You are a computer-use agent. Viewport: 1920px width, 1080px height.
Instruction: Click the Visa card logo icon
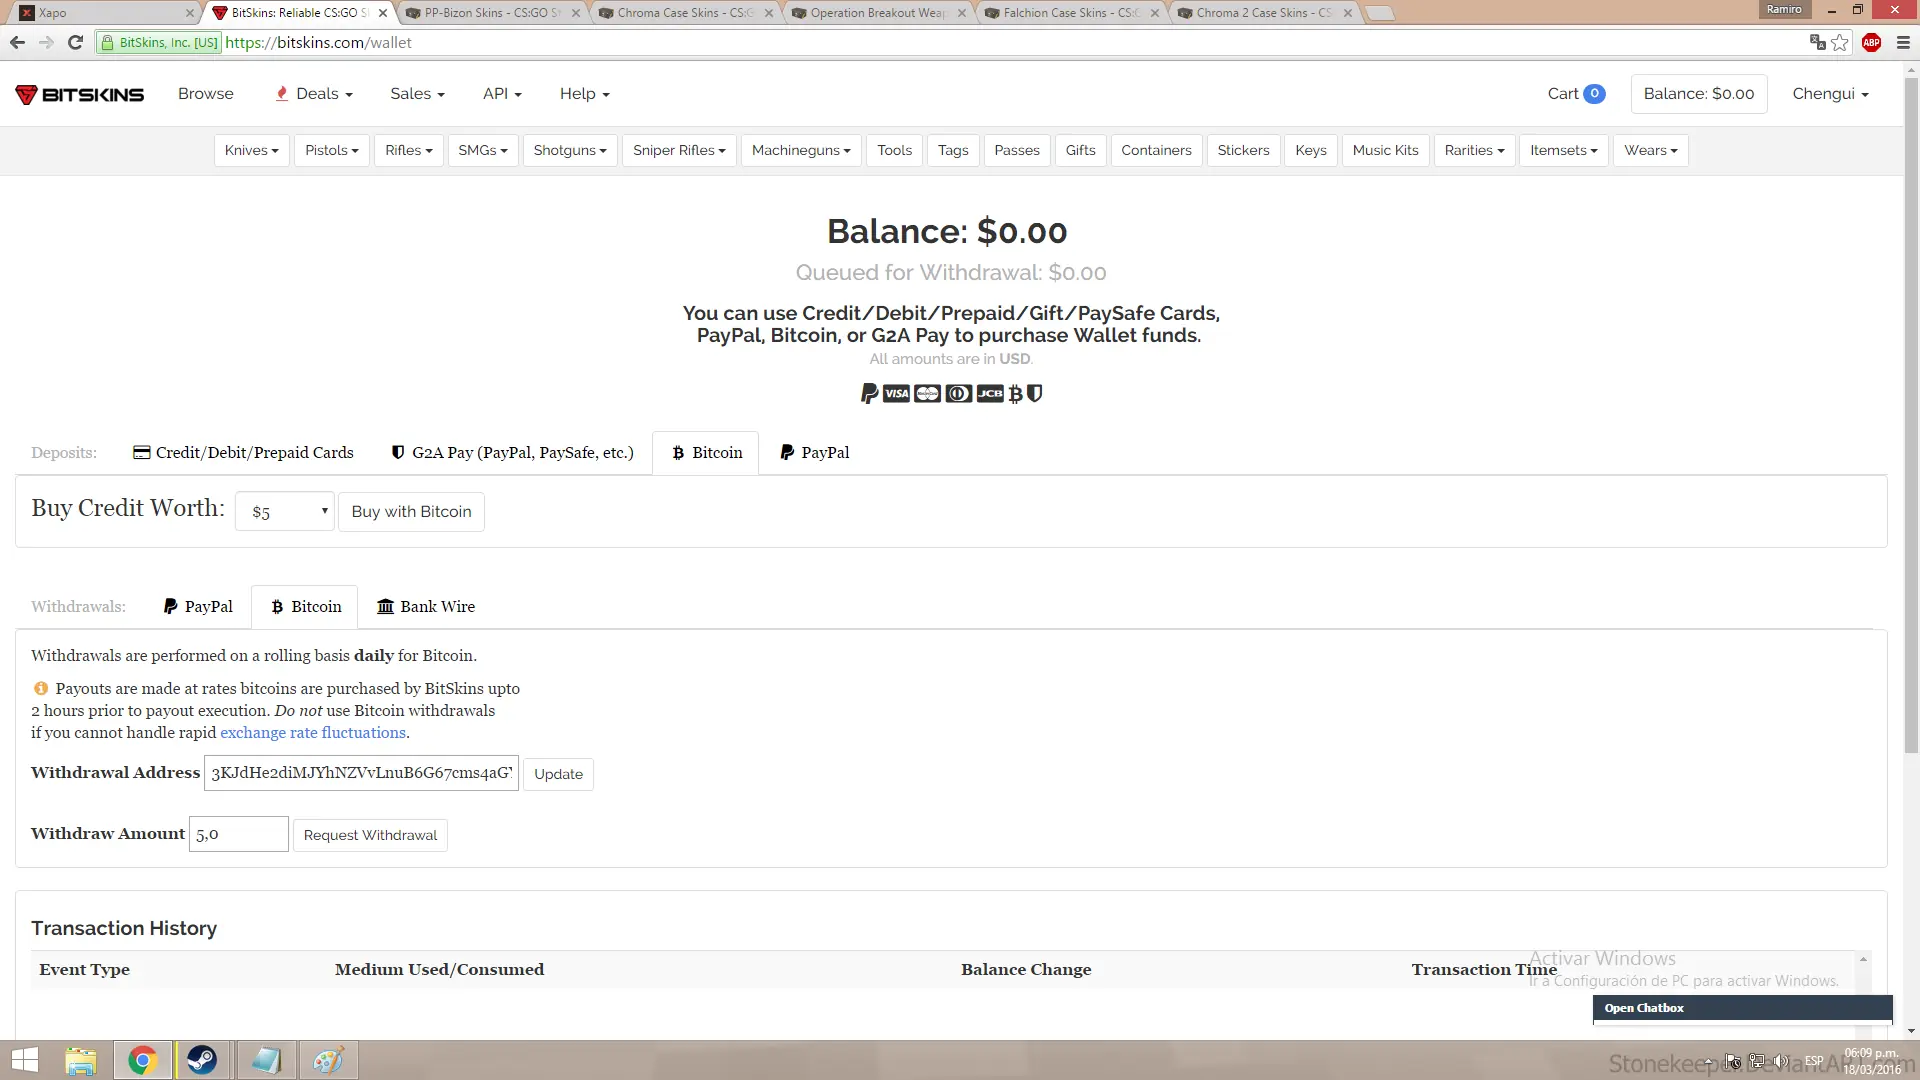(897, 393)
